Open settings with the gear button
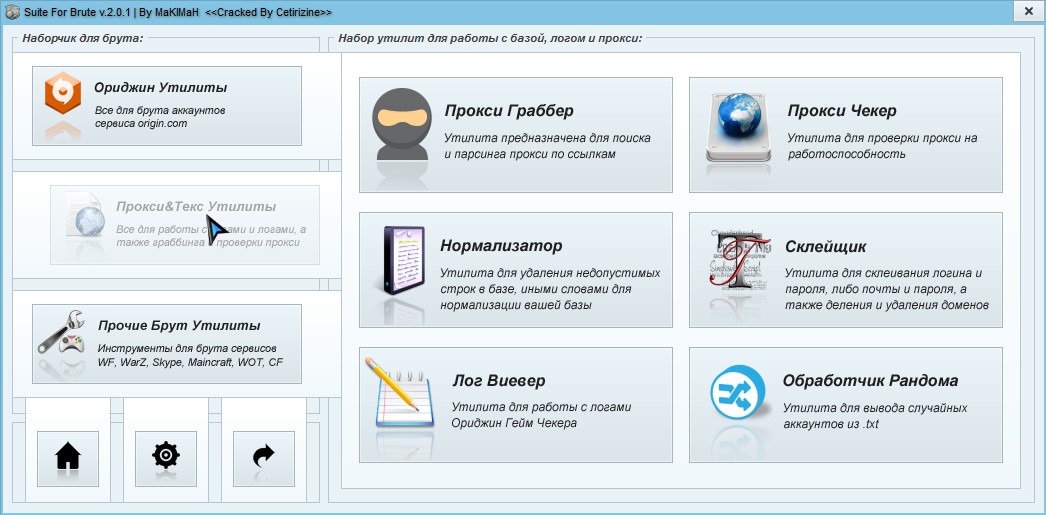1046x515 pixels. 166,458
